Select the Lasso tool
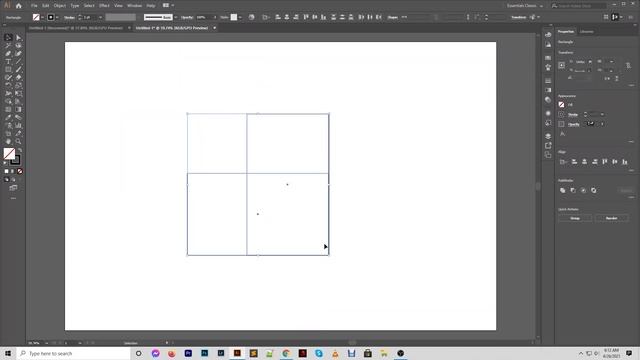Viewport: 640px width, 360px height. click(x=18, y=46)
